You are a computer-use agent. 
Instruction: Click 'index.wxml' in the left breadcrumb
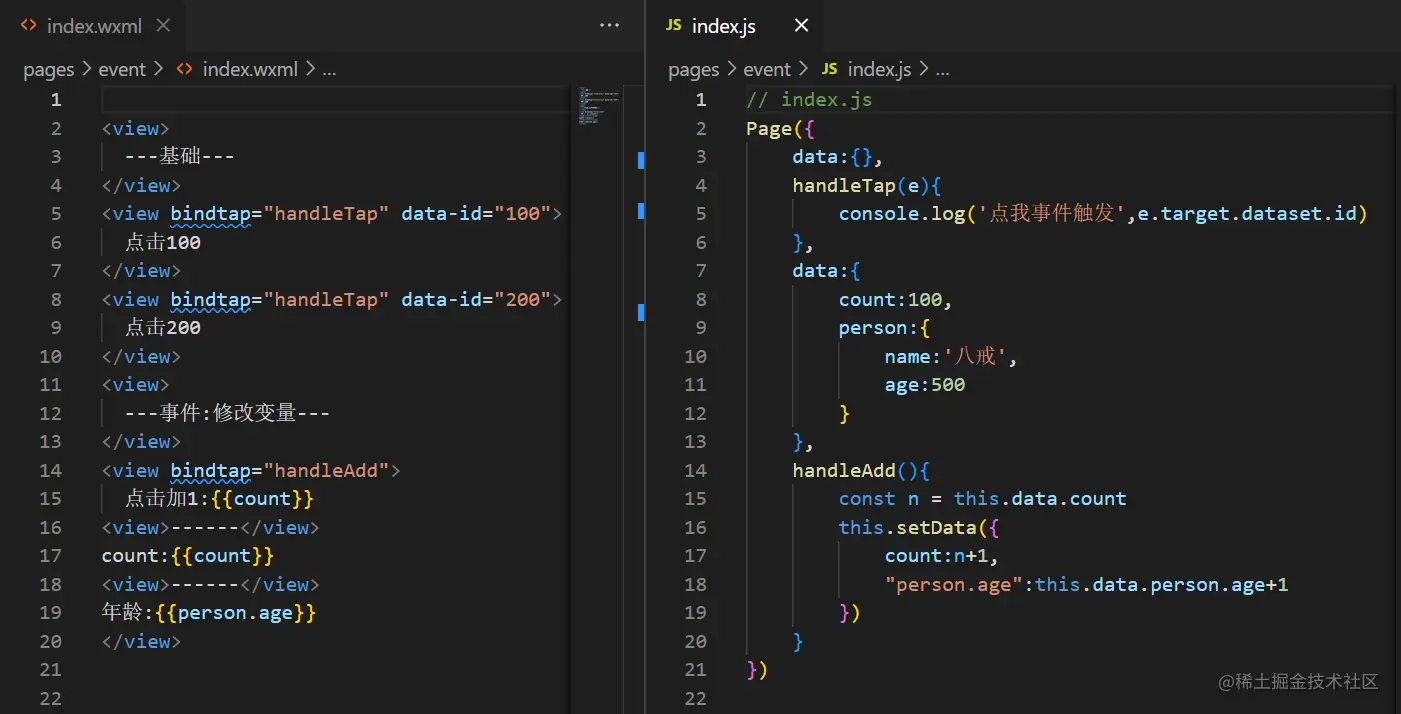(x=250, y=69)
